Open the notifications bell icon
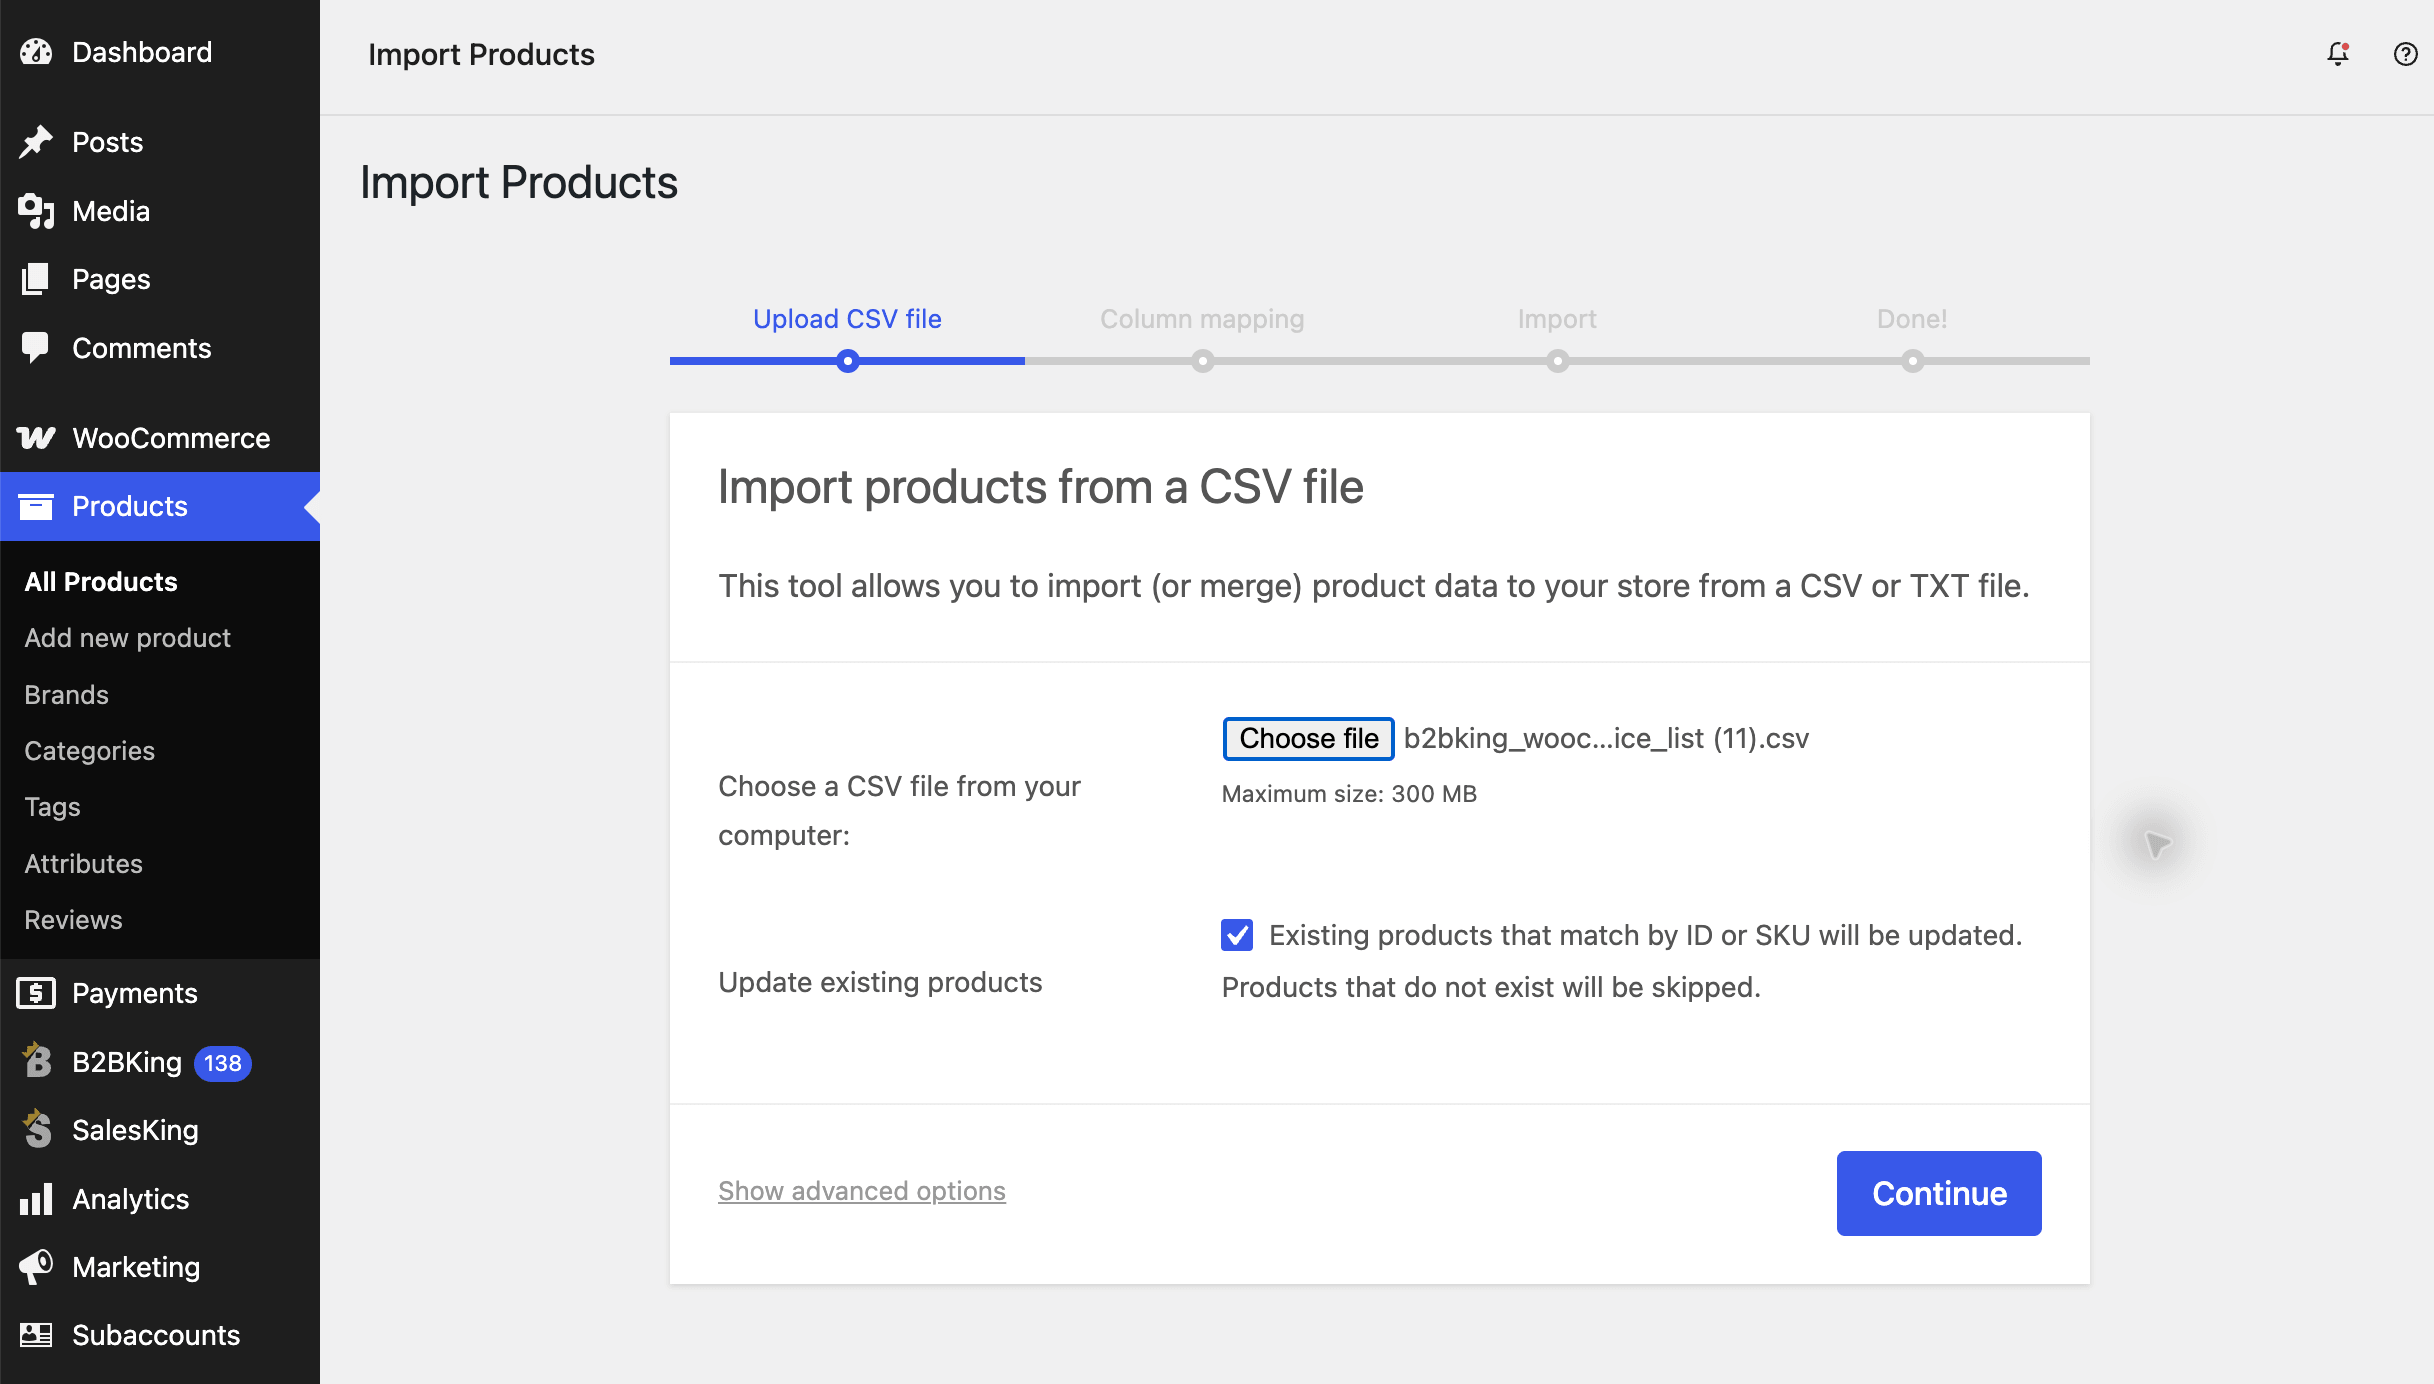Viewport: 2434px width, 1384px height. click(2338, 54)
